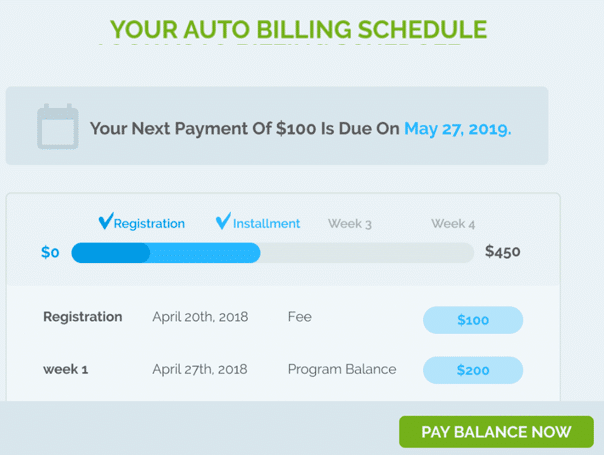Click the Registration checkmark icon
This screenshot has width=604, height=456.
click(x=106, y=222)
